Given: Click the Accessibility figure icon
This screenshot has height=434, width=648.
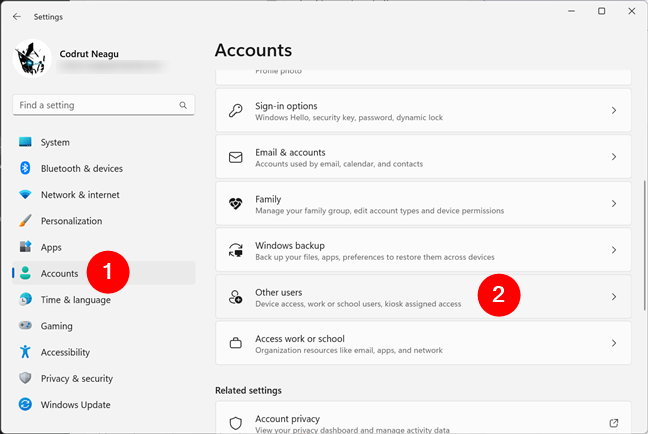Looking at the screenshot, I should click(x=25, y=352).
